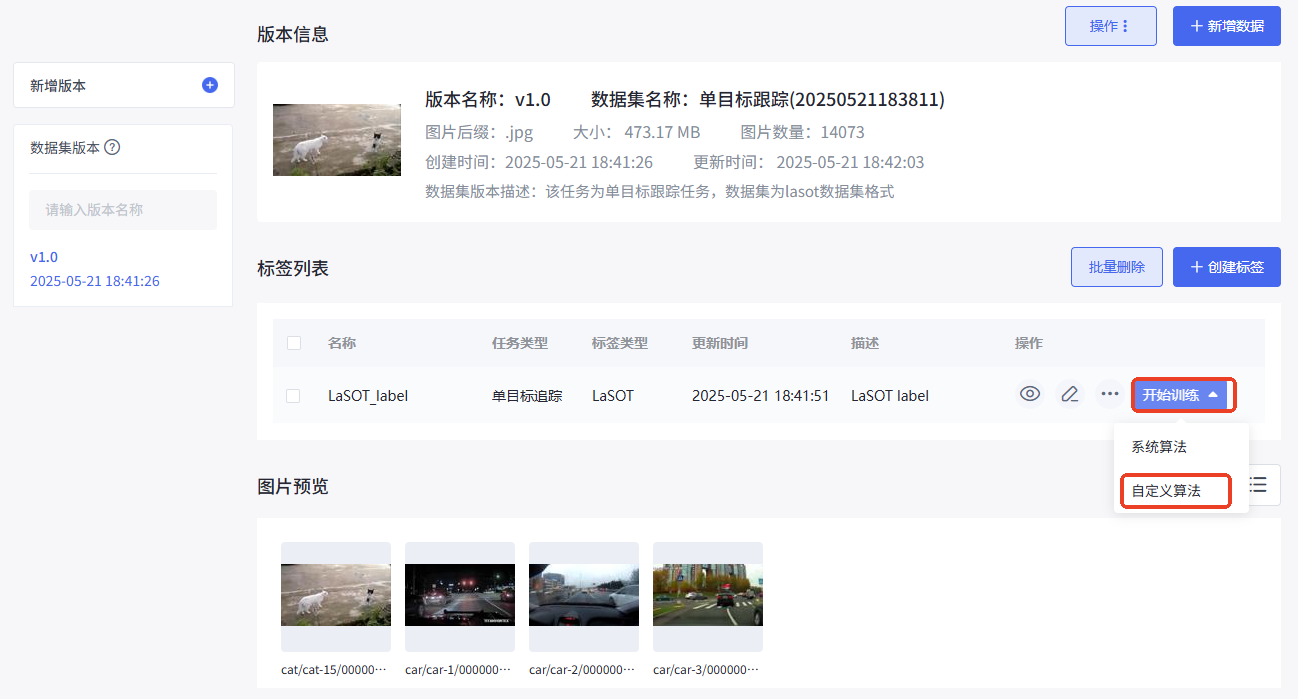The height and width of the screenshot is (699, 1298).
Task: Click the 创建标签 button
Action: pos(1227,267)
